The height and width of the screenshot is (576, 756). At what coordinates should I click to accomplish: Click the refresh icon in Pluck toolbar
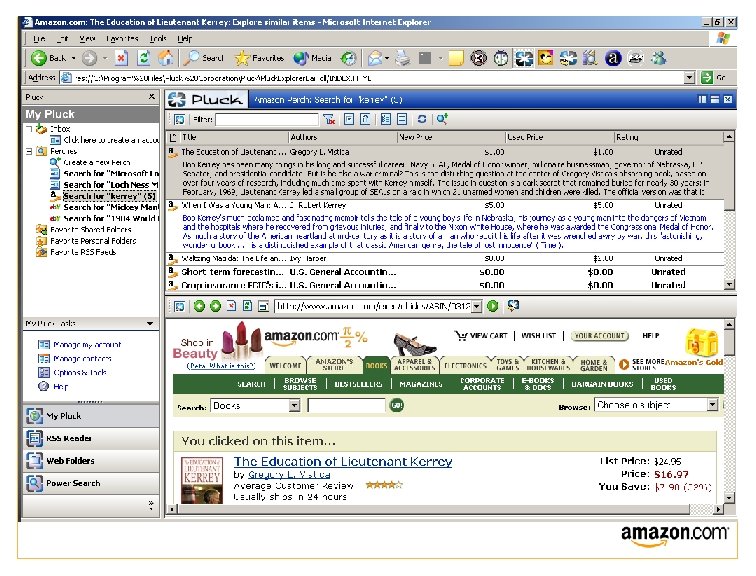(x=422, y=119)
